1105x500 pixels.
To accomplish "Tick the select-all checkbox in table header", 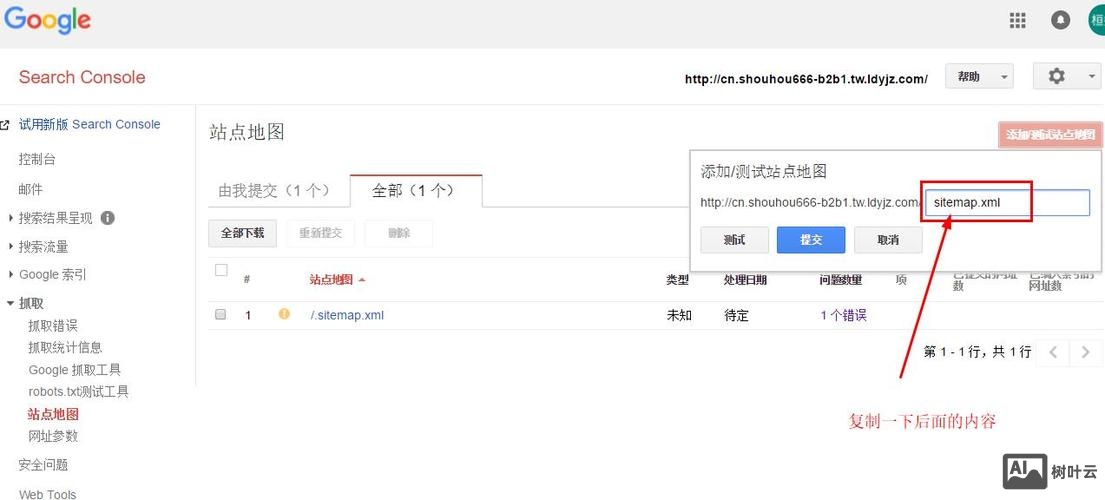I will [221, 270].
